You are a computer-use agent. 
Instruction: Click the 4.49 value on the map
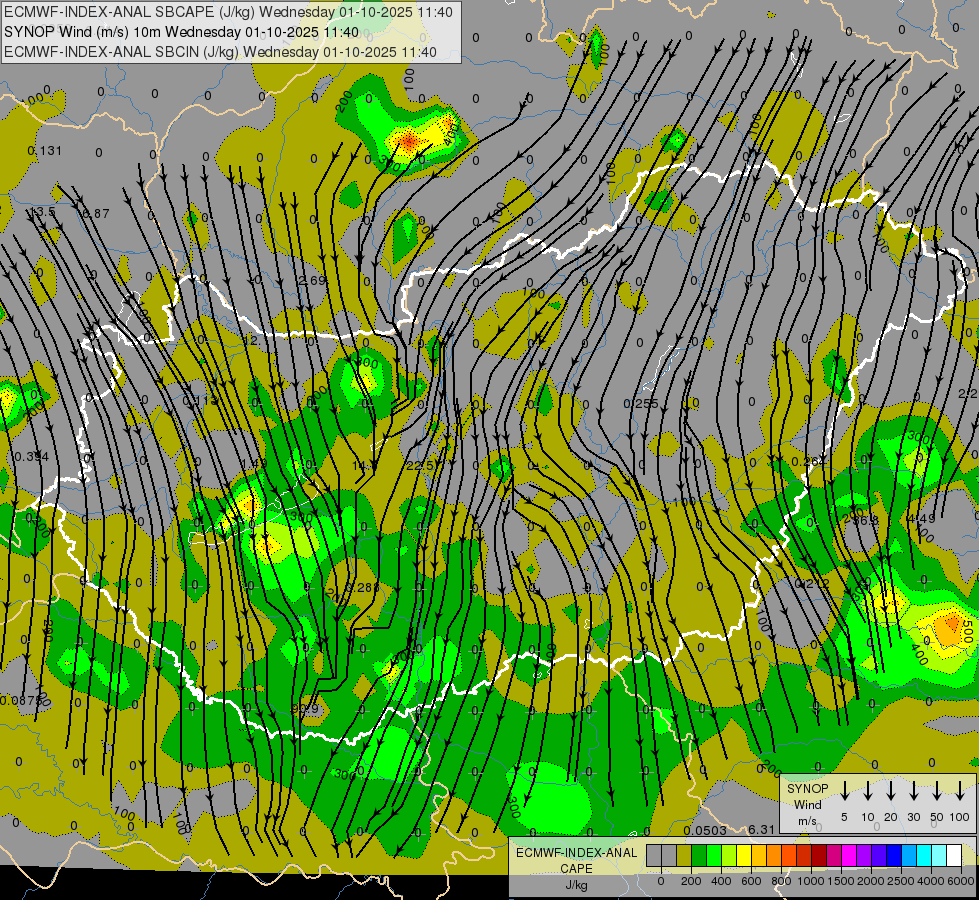click(922, 518)
